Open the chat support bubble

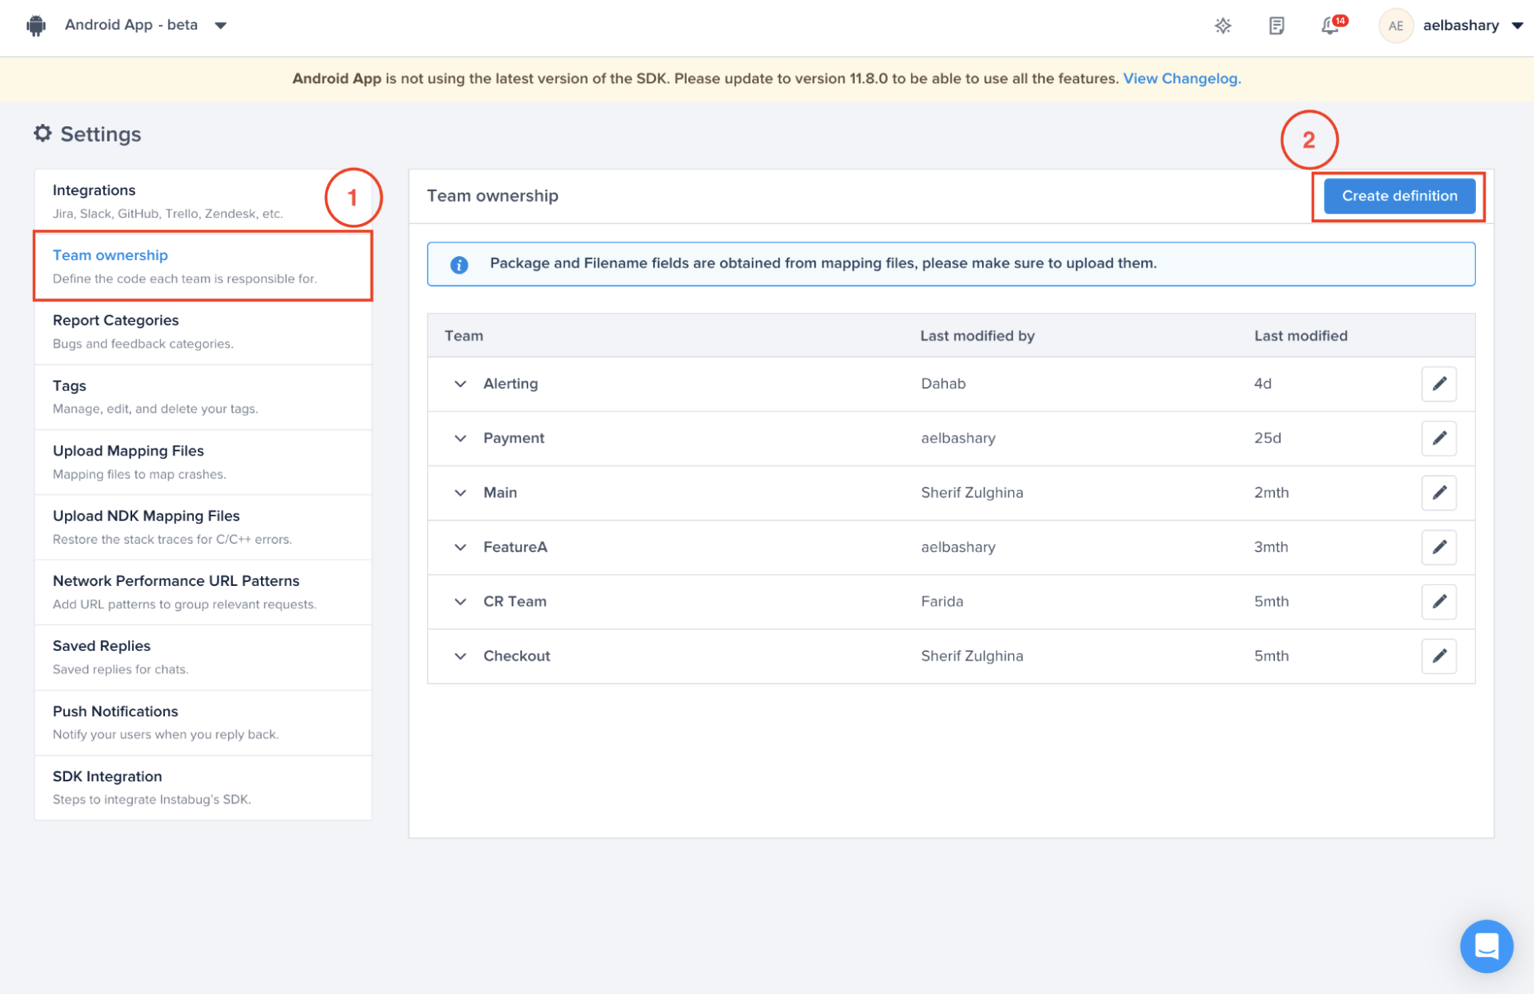click(x=1486, y=945)
